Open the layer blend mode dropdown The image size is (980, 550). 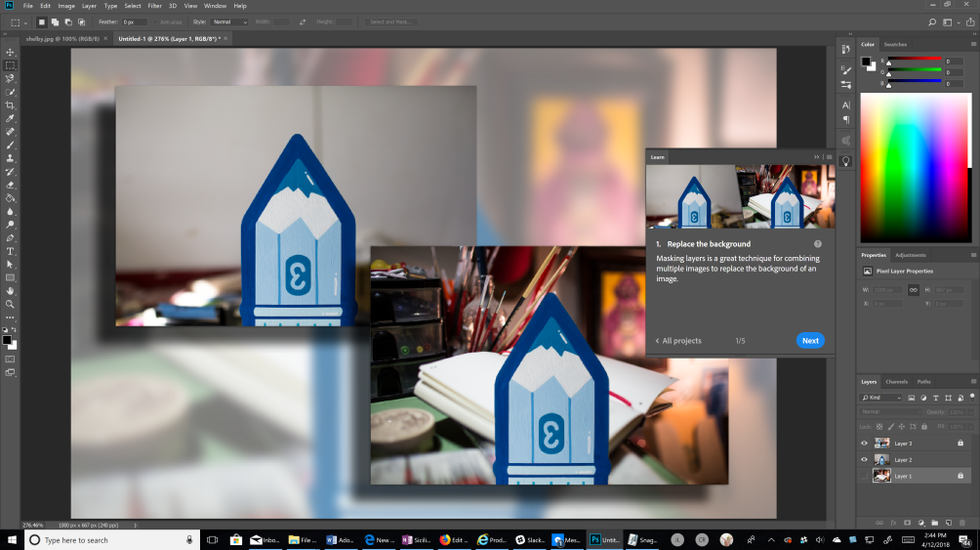[x=891, y=412]
